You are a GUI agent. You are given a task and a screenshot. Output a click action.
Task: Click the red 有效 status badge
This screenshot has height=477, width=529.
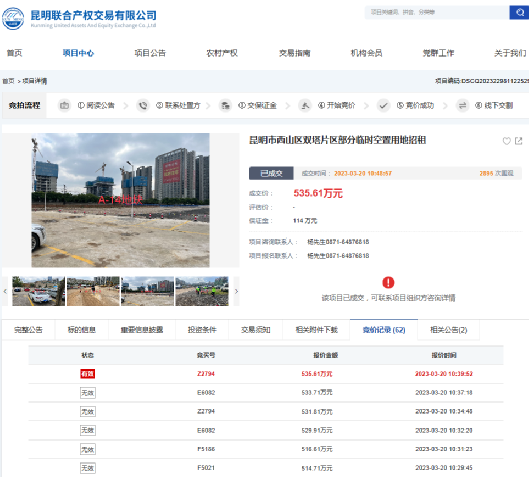(x=87, y=374)
